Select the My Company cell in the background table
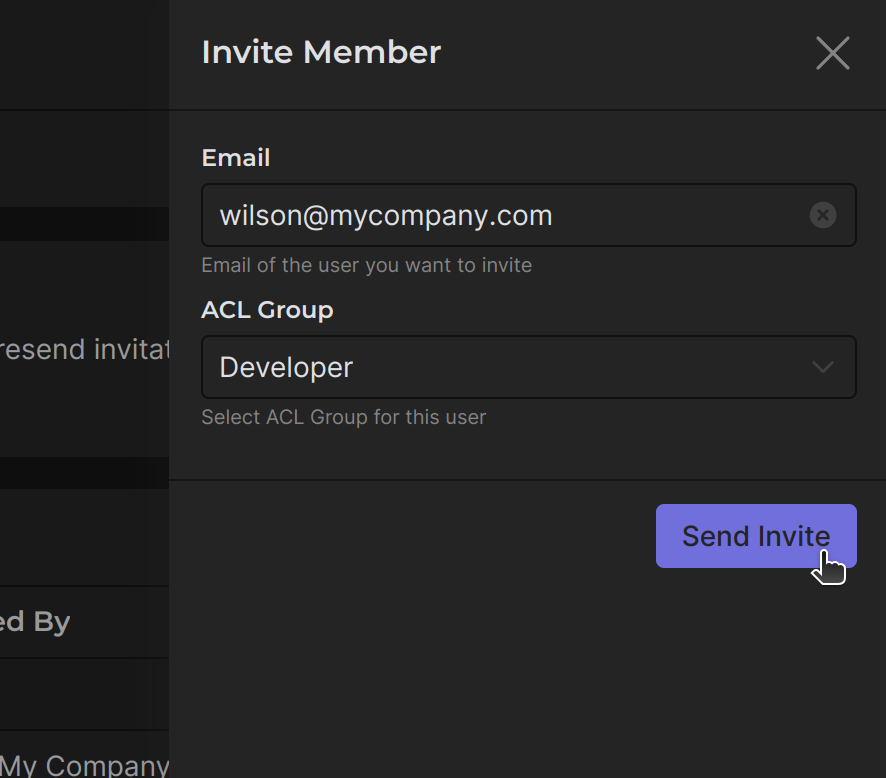 pyautogui.click(x=85, y=766)
